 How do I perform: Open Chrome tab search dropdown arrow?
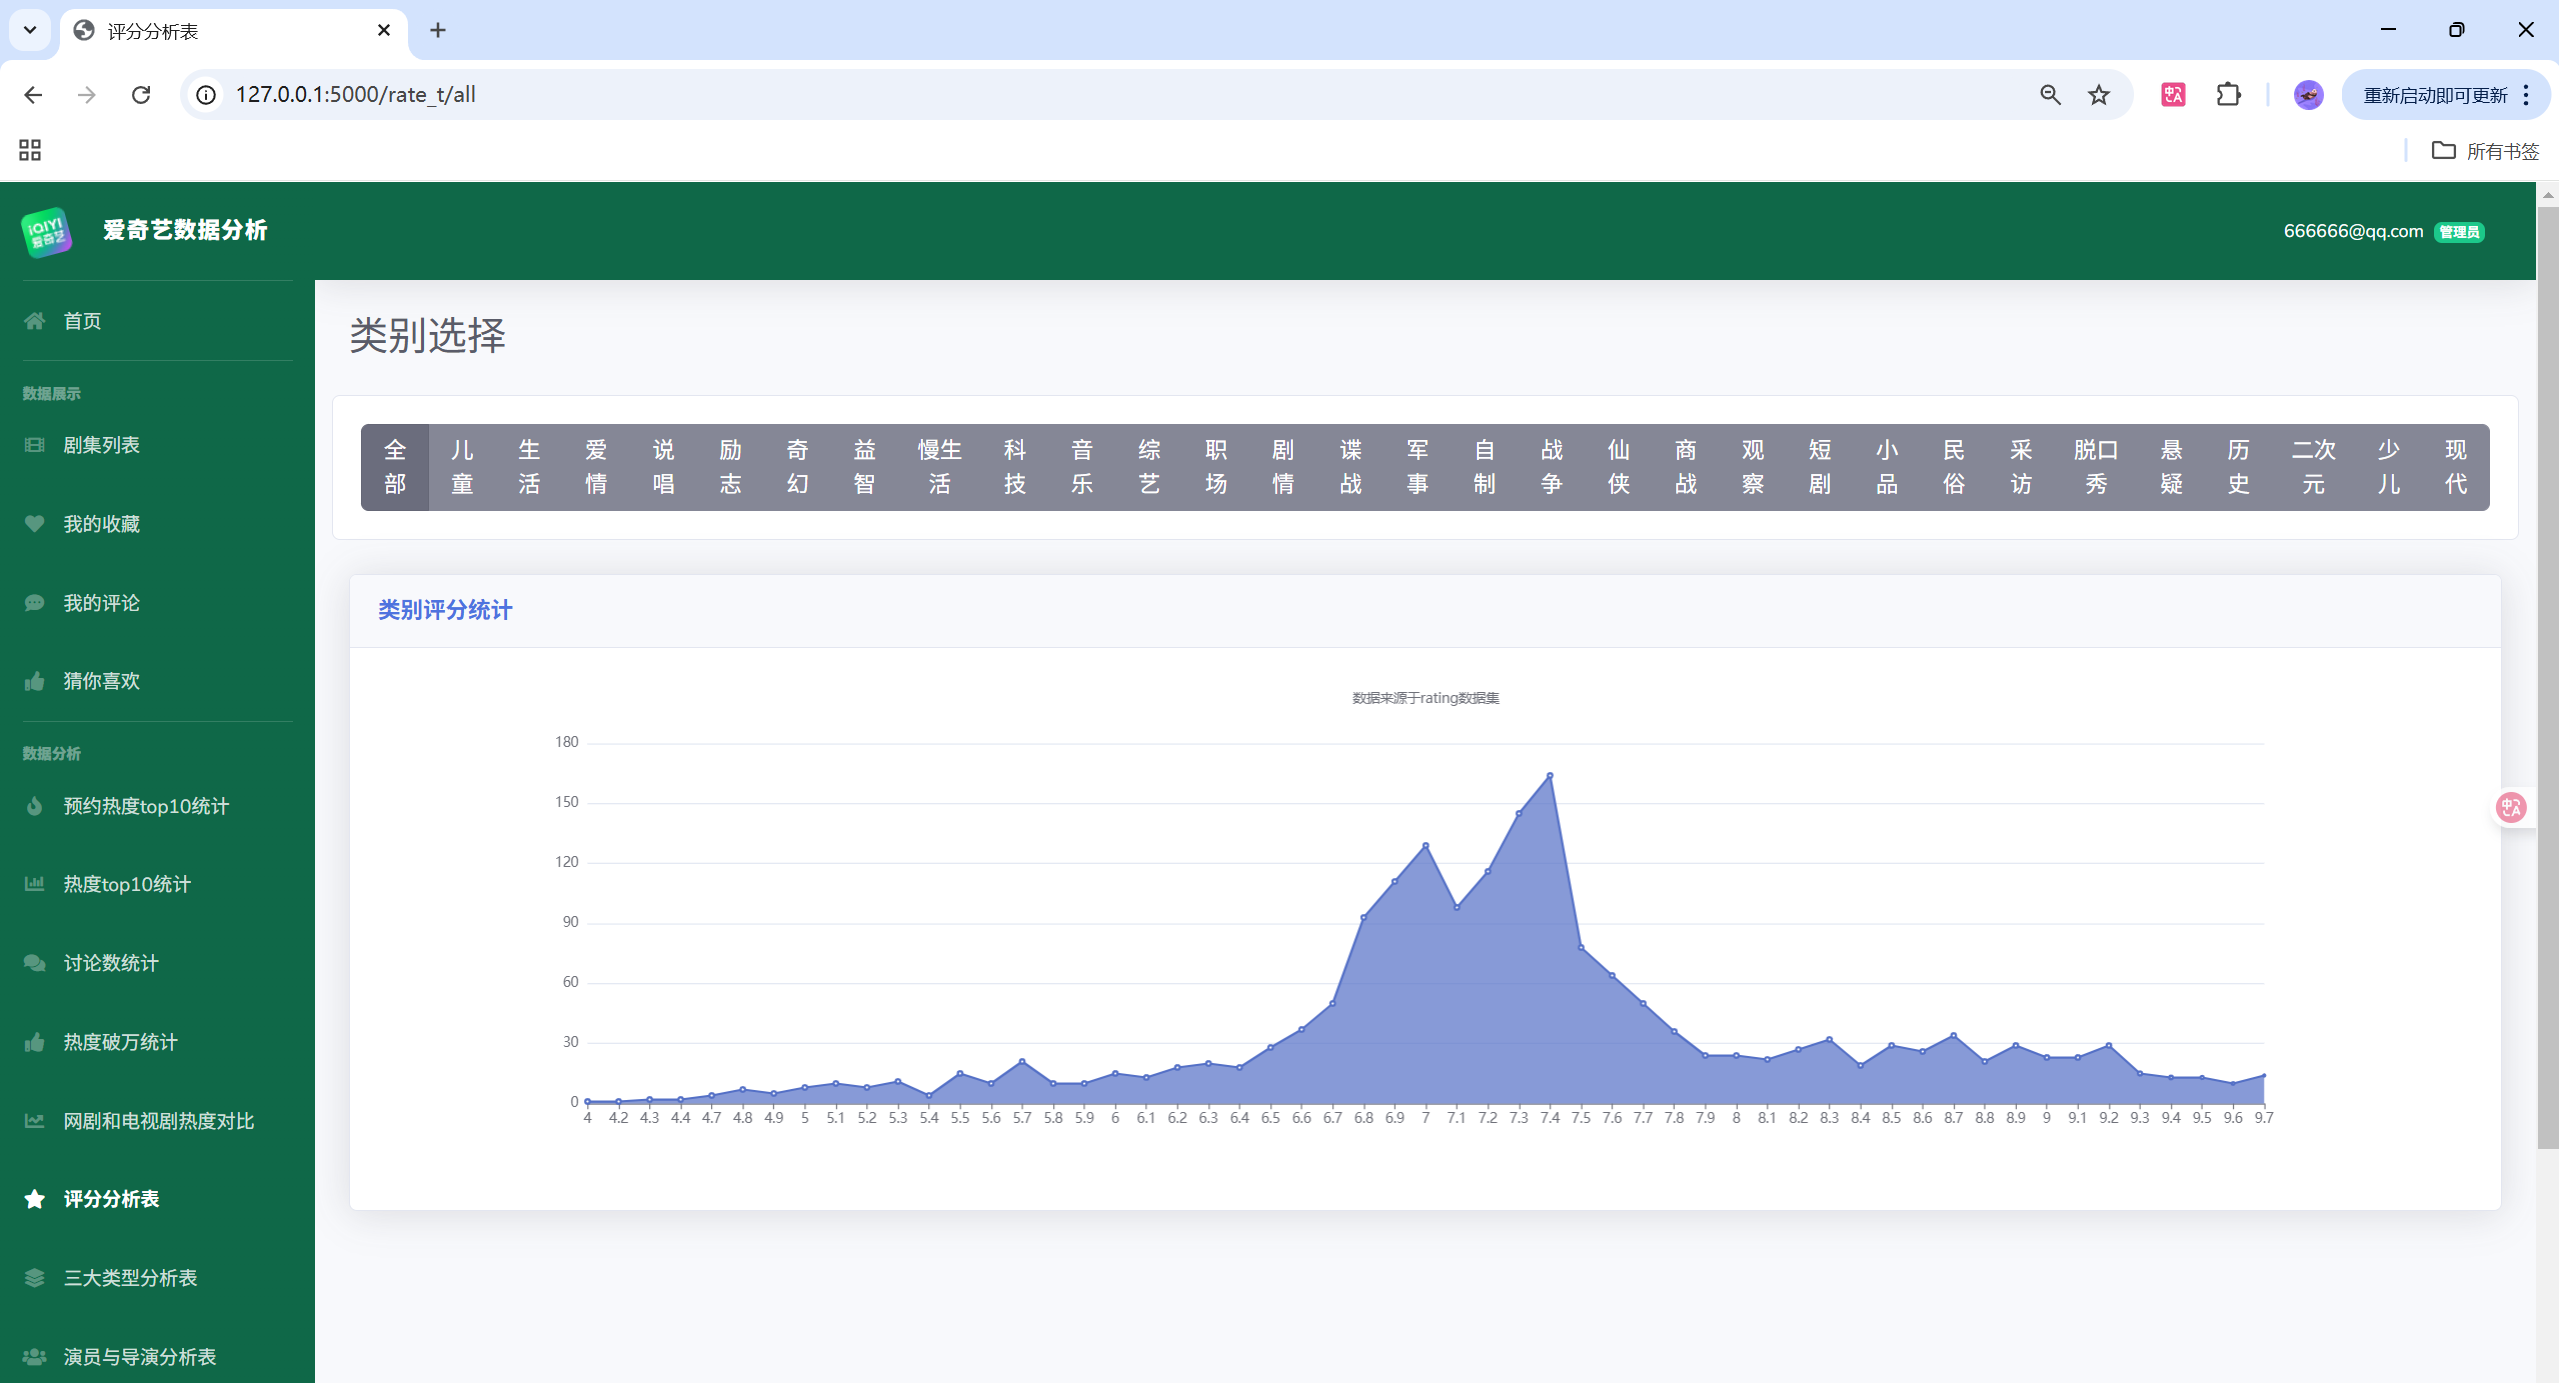pyautogui.click(x=30, y=30)
